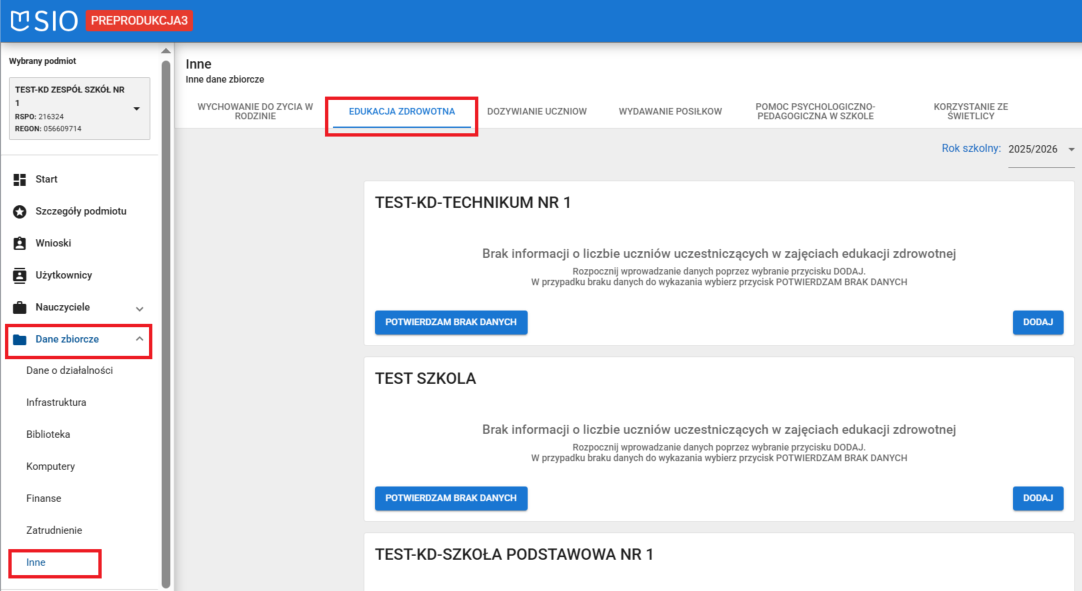1082x591 pixels.
Task: Click the Użytkownicy badge icon
Action: pyautogui.click(x=17, y=275)
